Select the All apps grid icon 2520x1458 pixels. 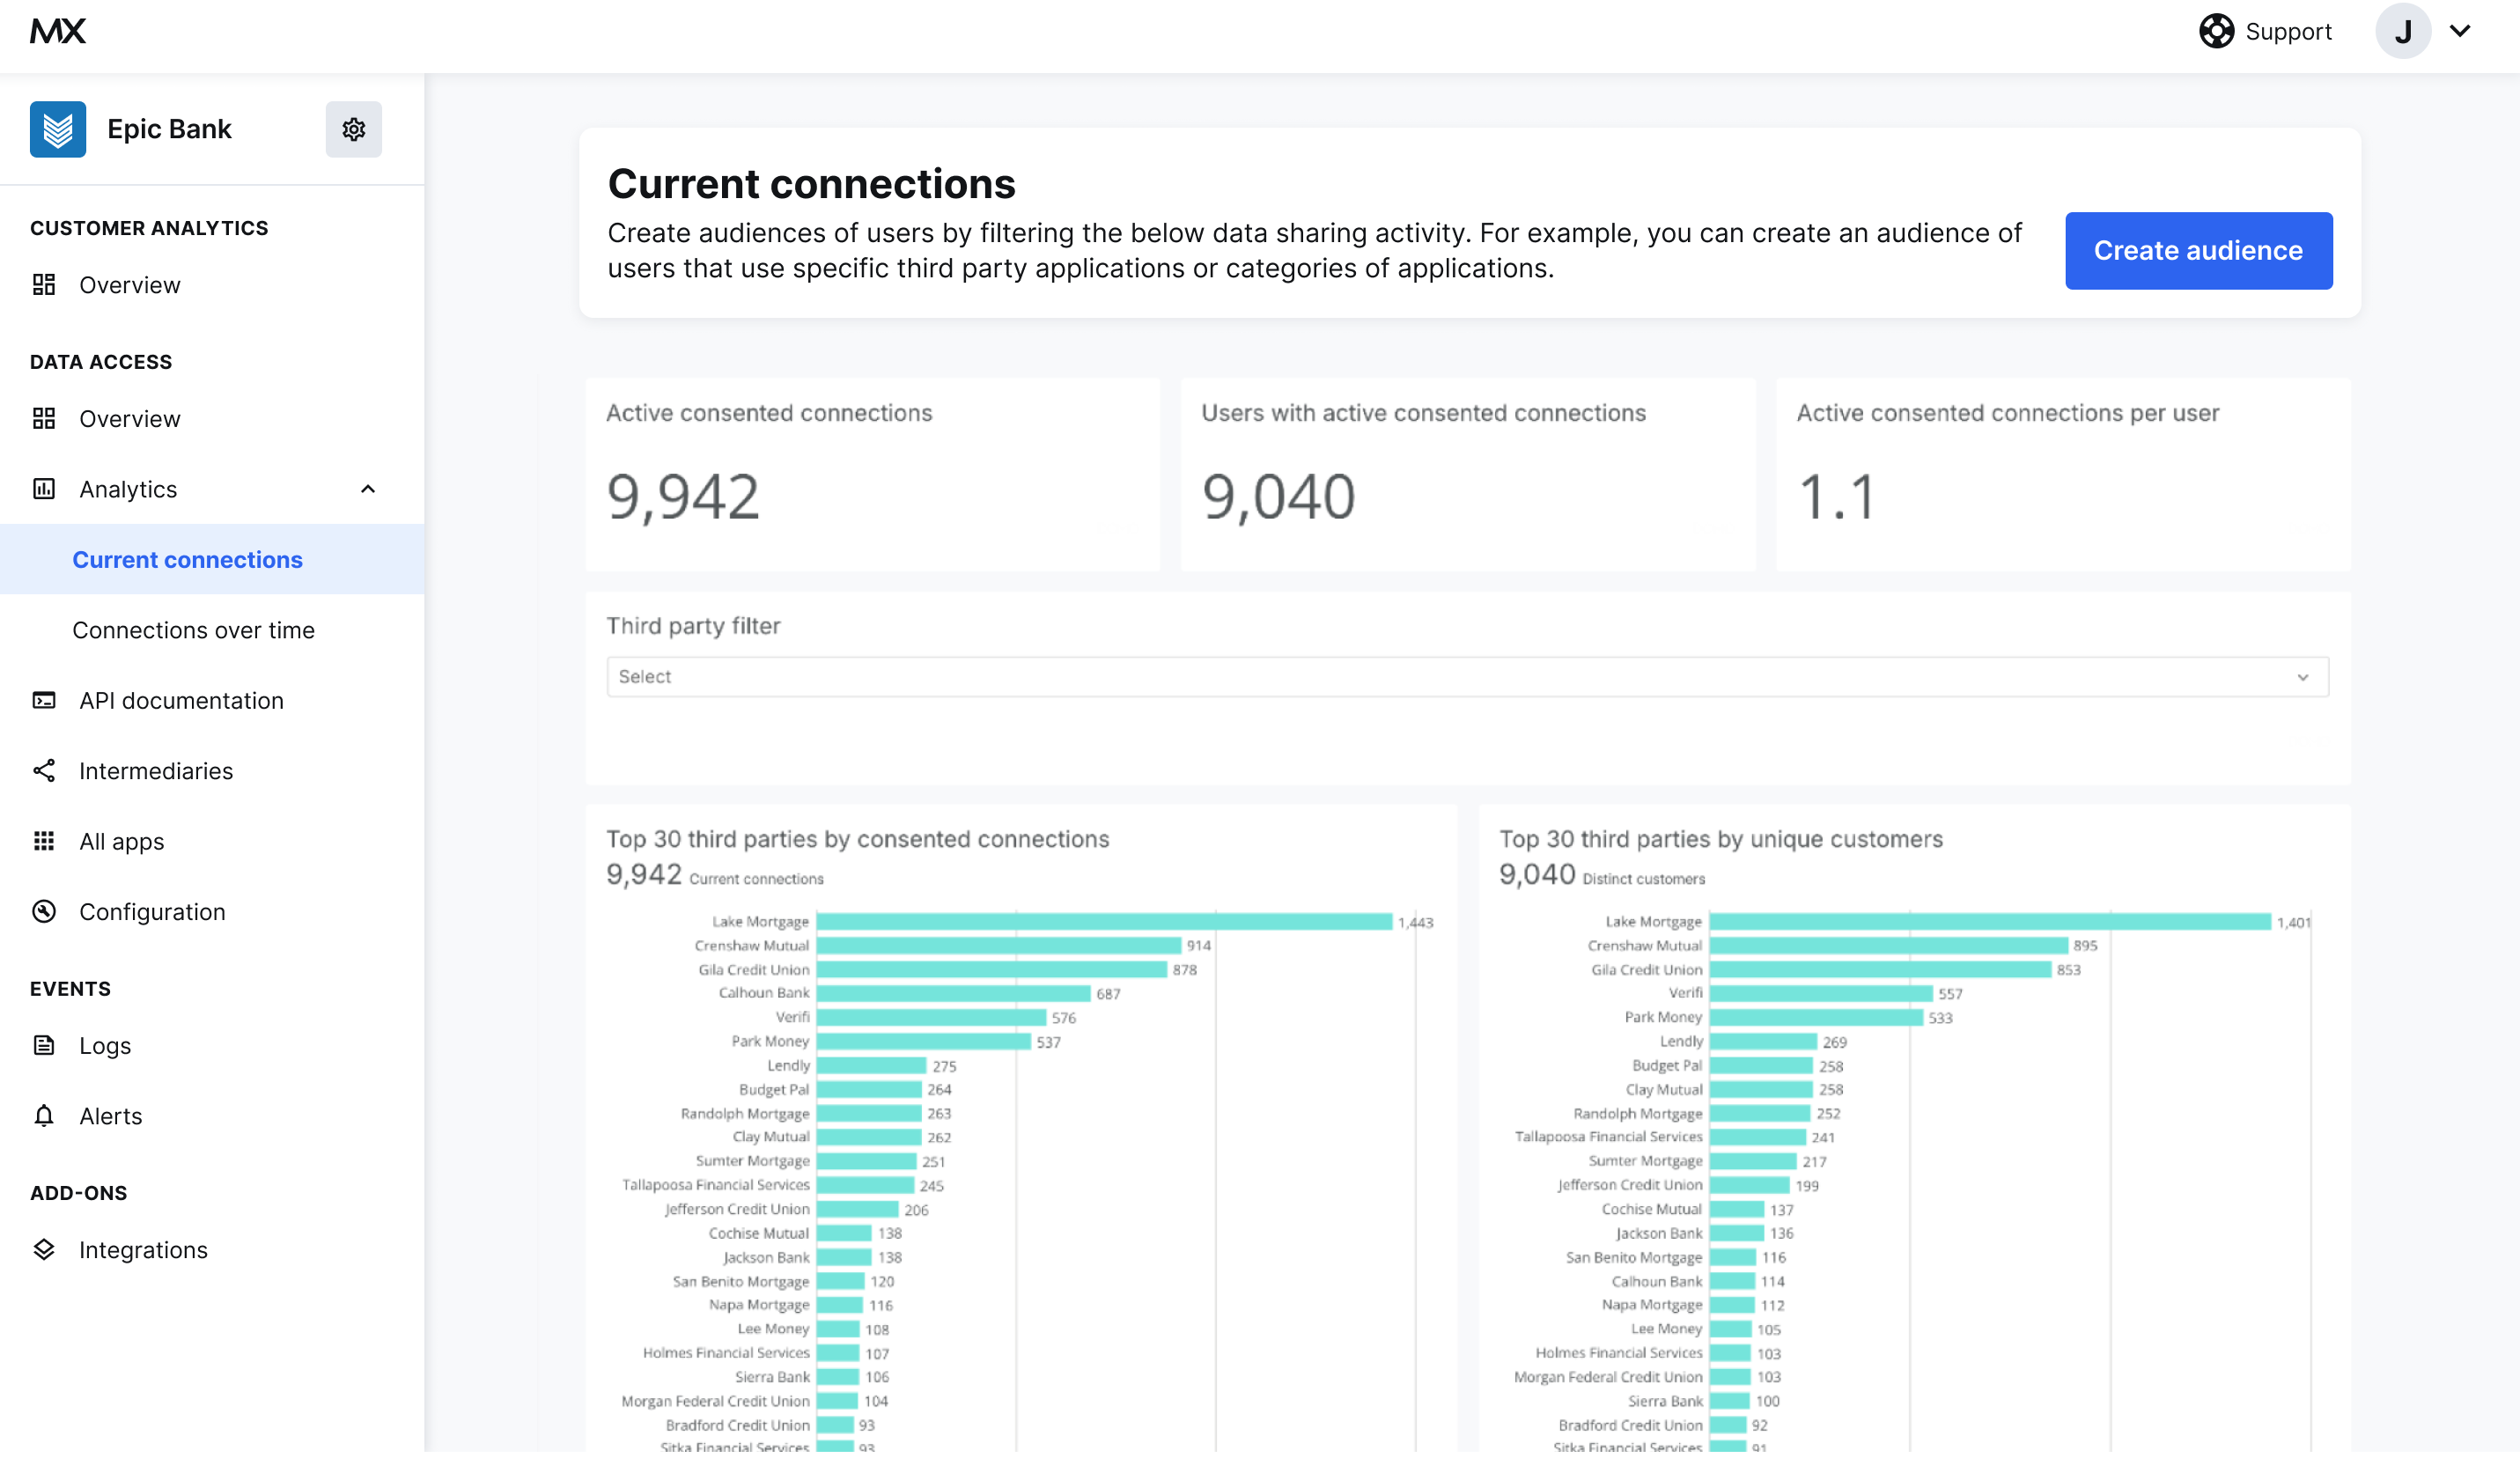pyautogui.click(x=44, y=841)
